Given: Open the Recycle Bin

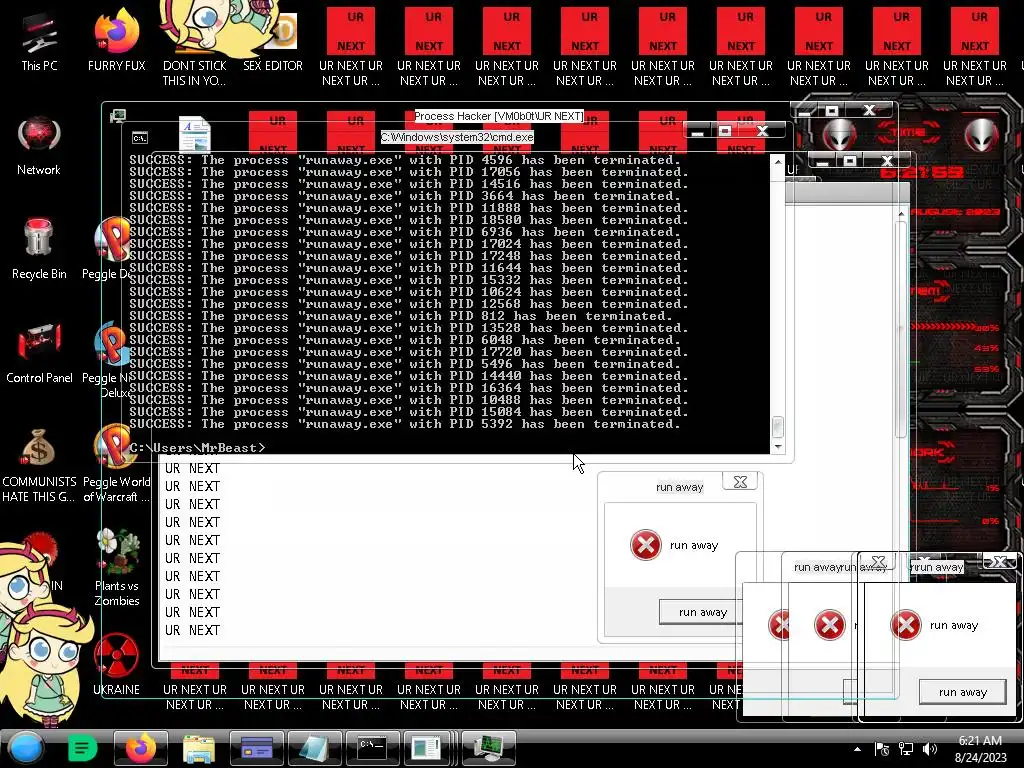Looking at the screenshot, I should coord(39,249).
